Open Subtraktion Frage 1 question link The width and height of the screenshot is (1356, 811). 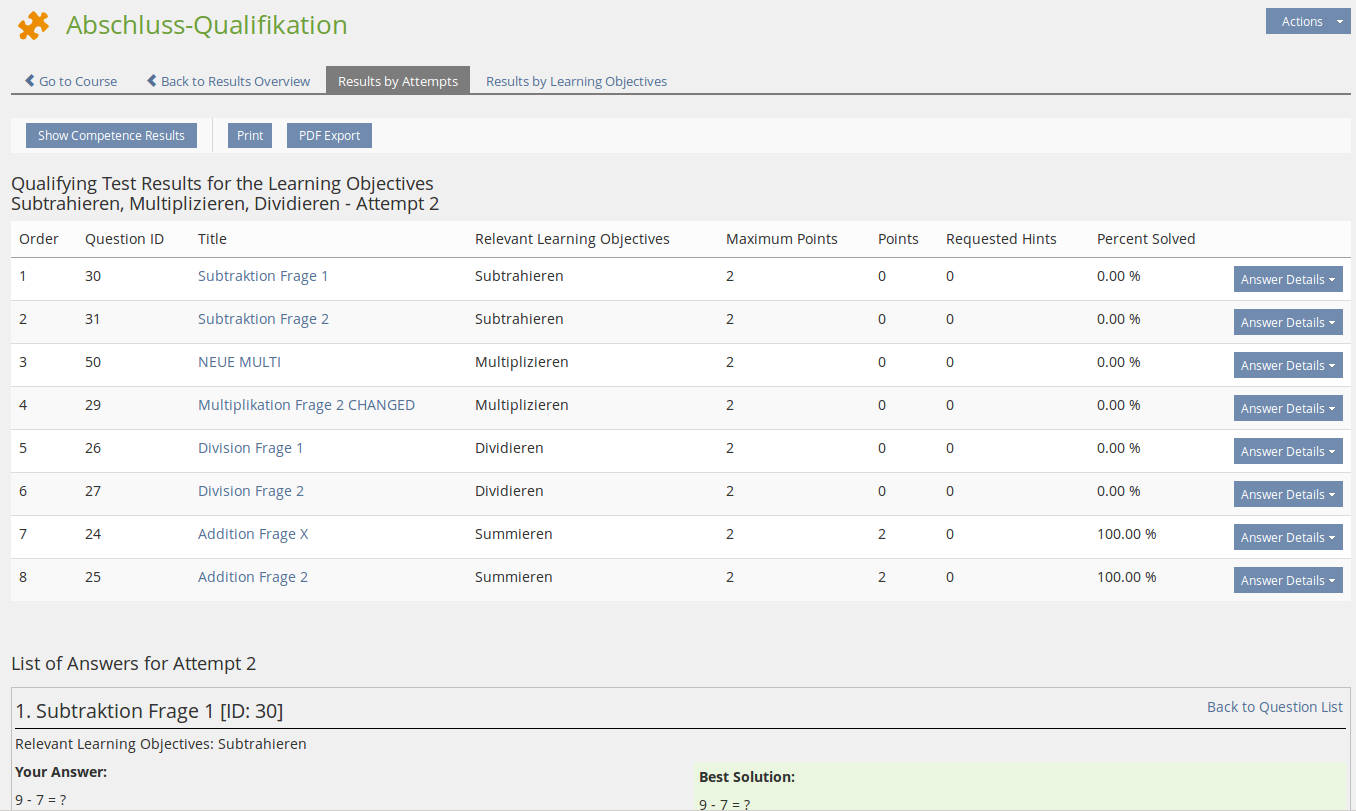click(263, 276)
